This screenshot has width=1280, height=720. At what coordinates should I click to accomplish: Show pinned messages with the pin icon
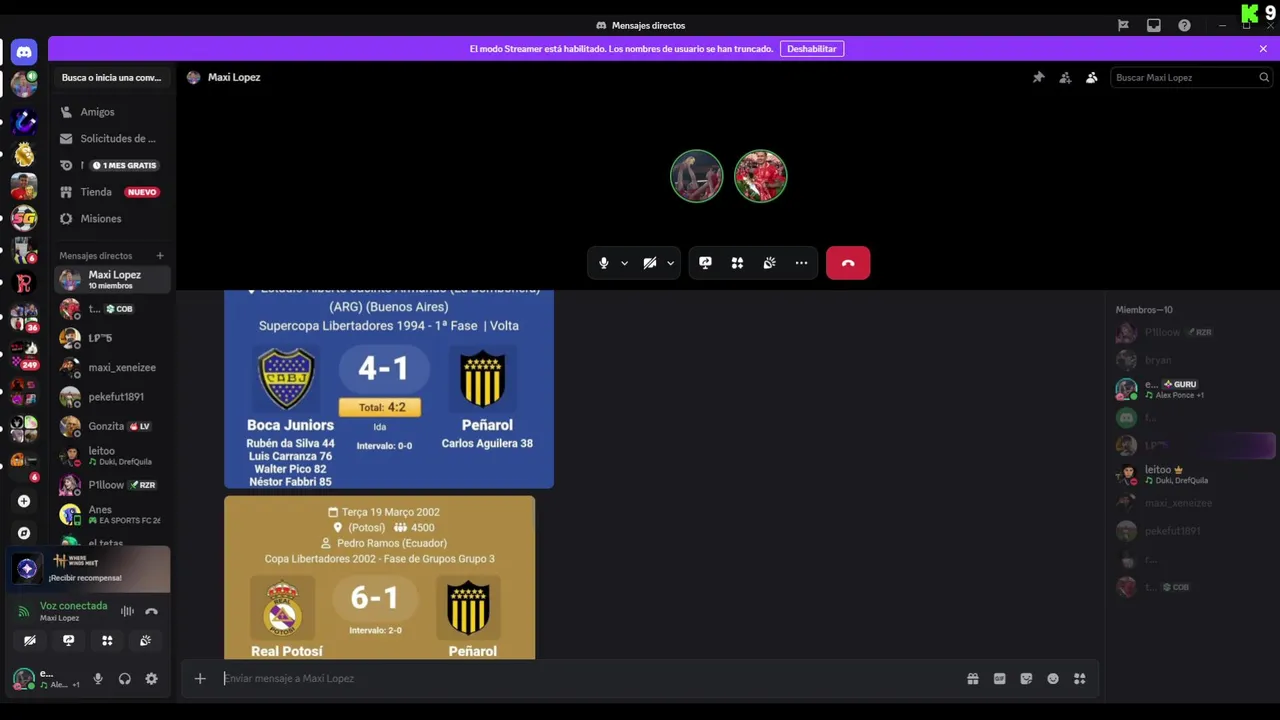pos(1038,77)
